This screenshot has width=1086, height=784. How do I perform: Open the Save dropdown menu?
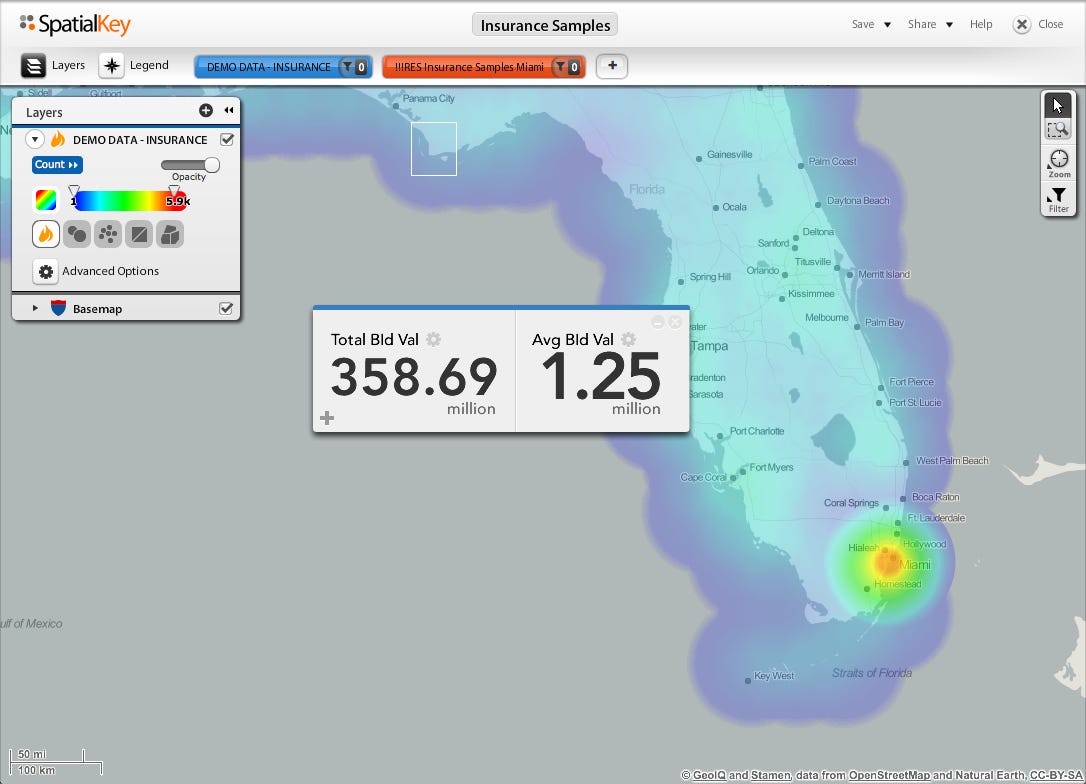[x=871, y=24]
